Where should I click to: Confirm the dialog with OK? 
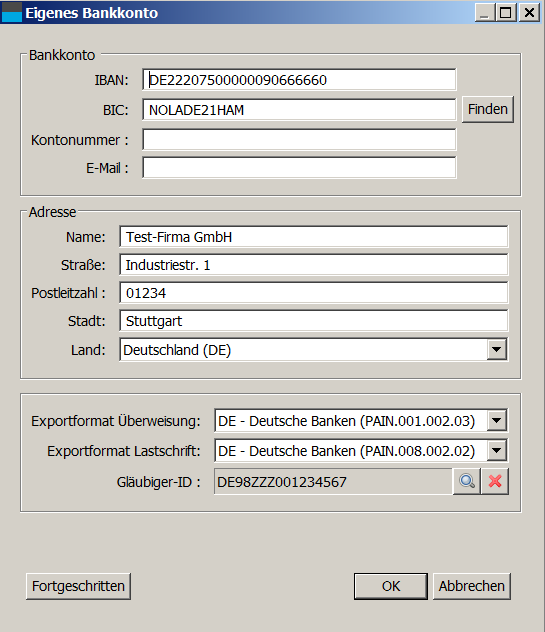tap(391, 586)
